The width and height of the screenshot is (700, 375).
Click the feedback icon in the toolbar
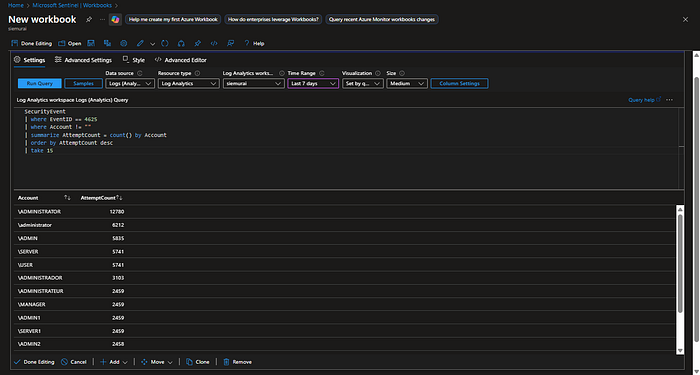point(230,43)
